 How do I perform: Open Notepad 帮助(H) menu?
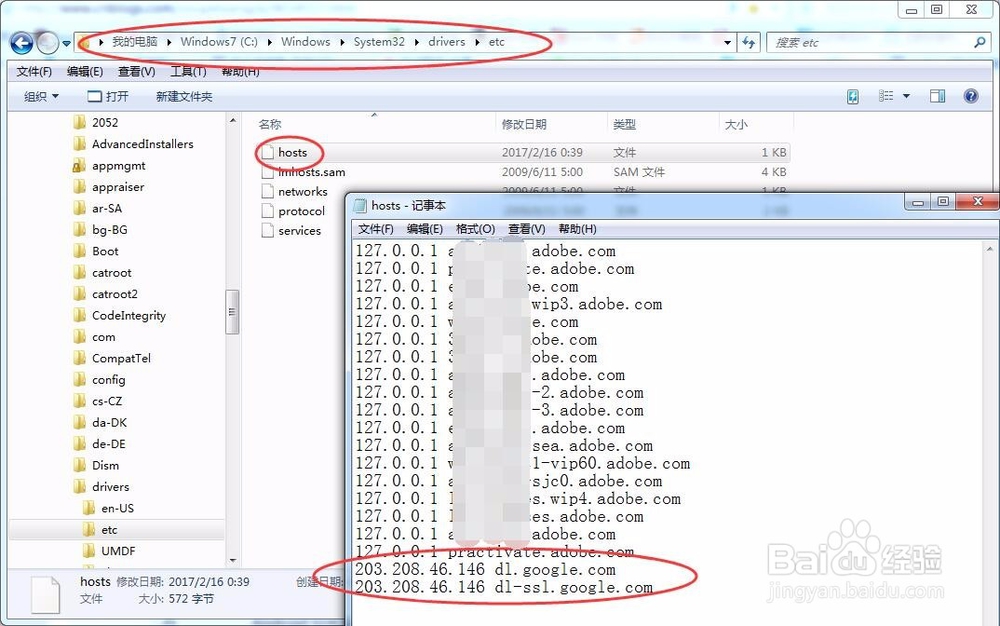[578, 229]
